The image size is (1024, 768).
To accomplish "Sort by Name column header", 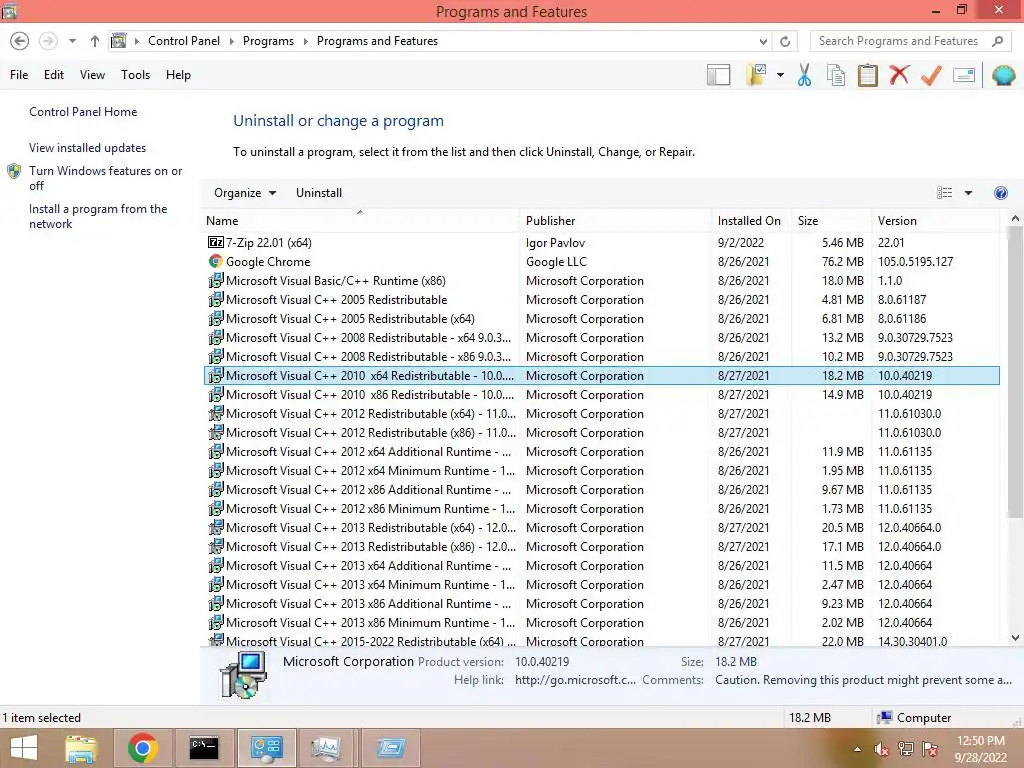I will point(359,221).
